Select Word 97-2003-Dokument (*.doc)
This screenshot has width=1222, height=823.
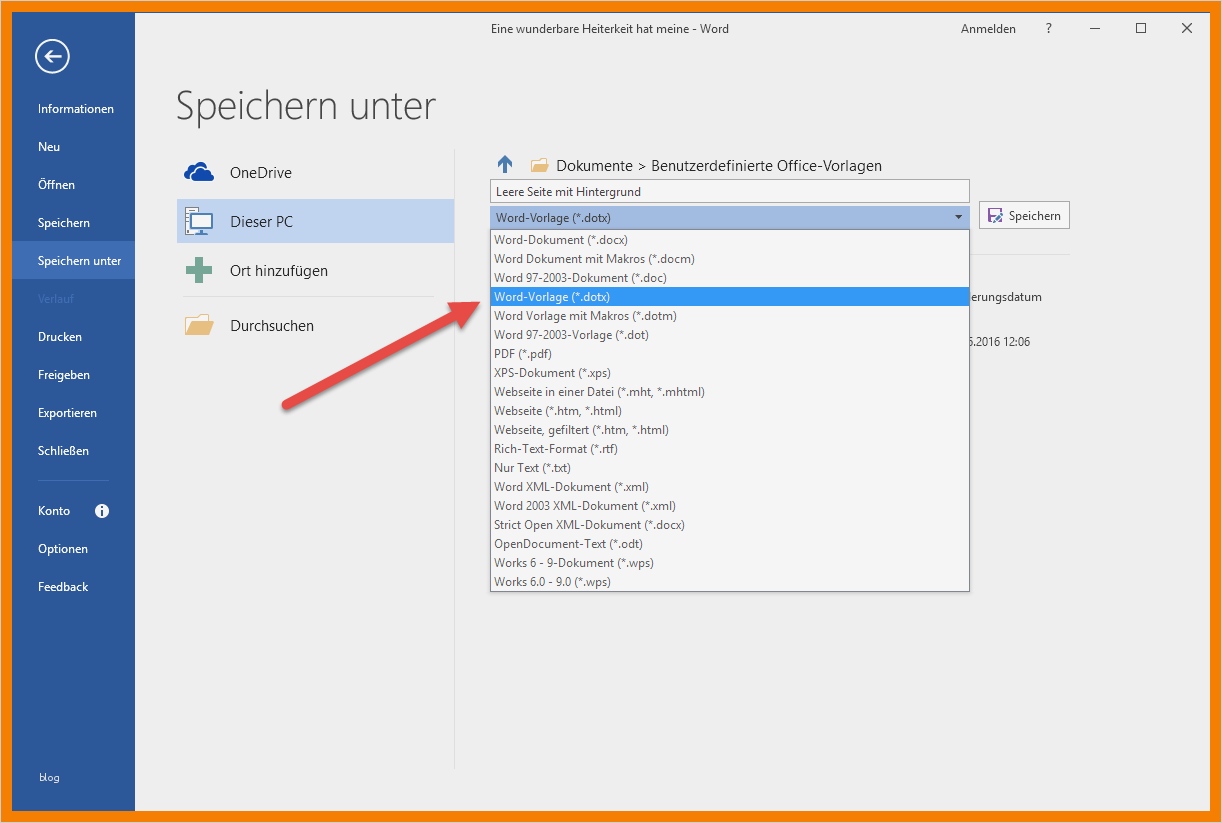[729, 278]
